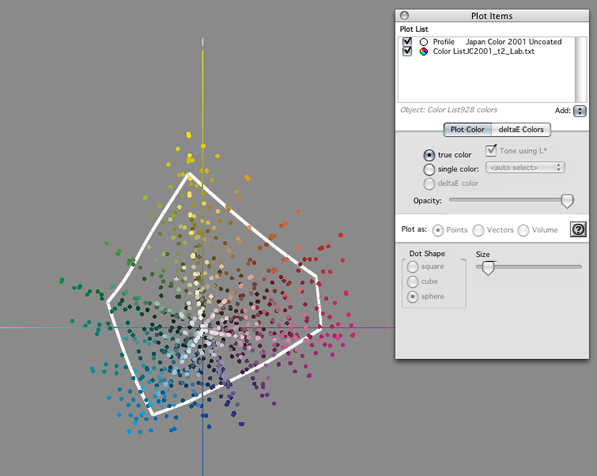Click the Plot Items title bar

tap(492, 16)
